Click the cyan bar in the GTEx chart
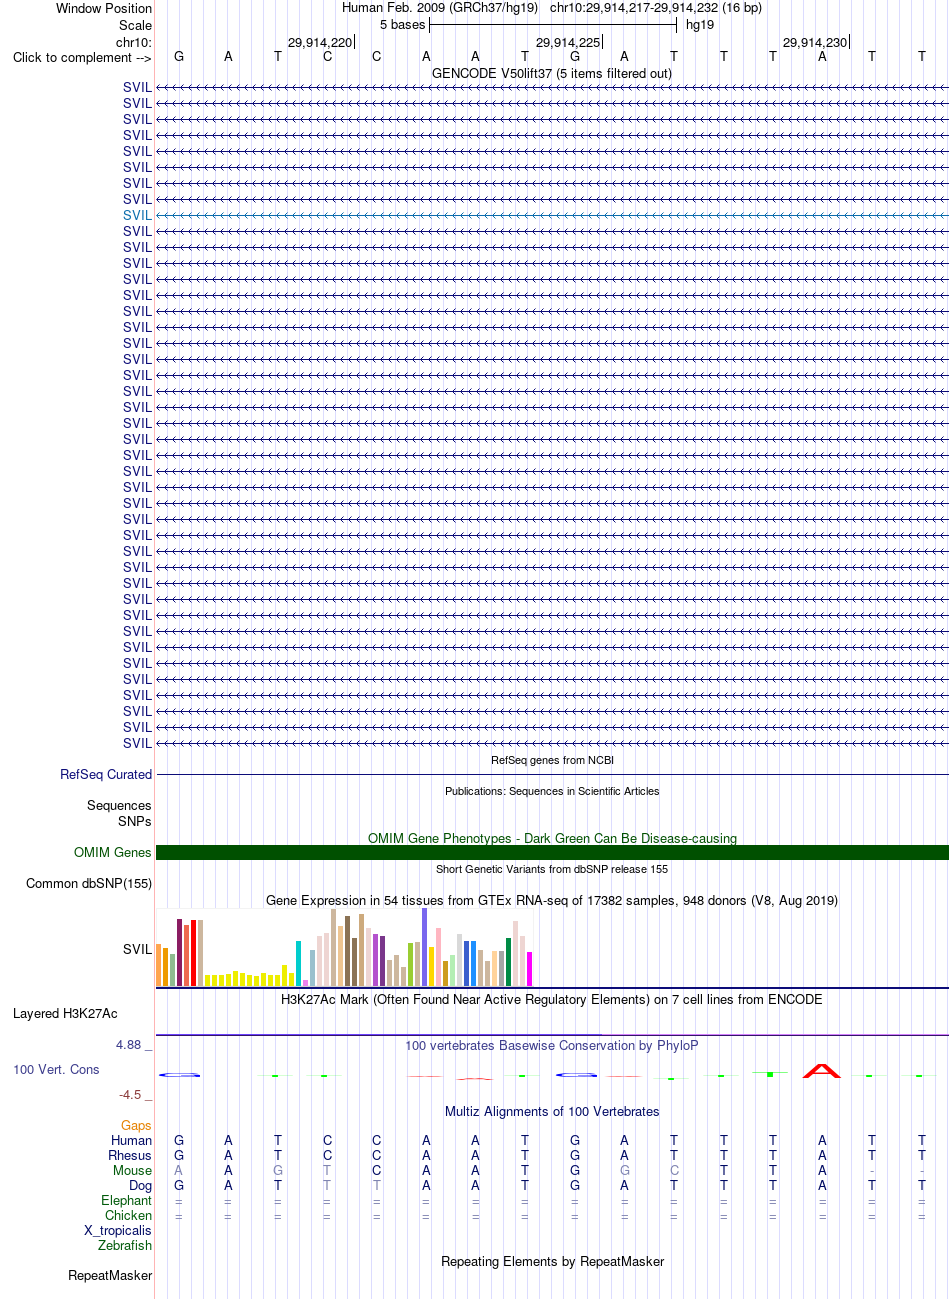This screenshot has height=1299, width=950. (298, 963)
